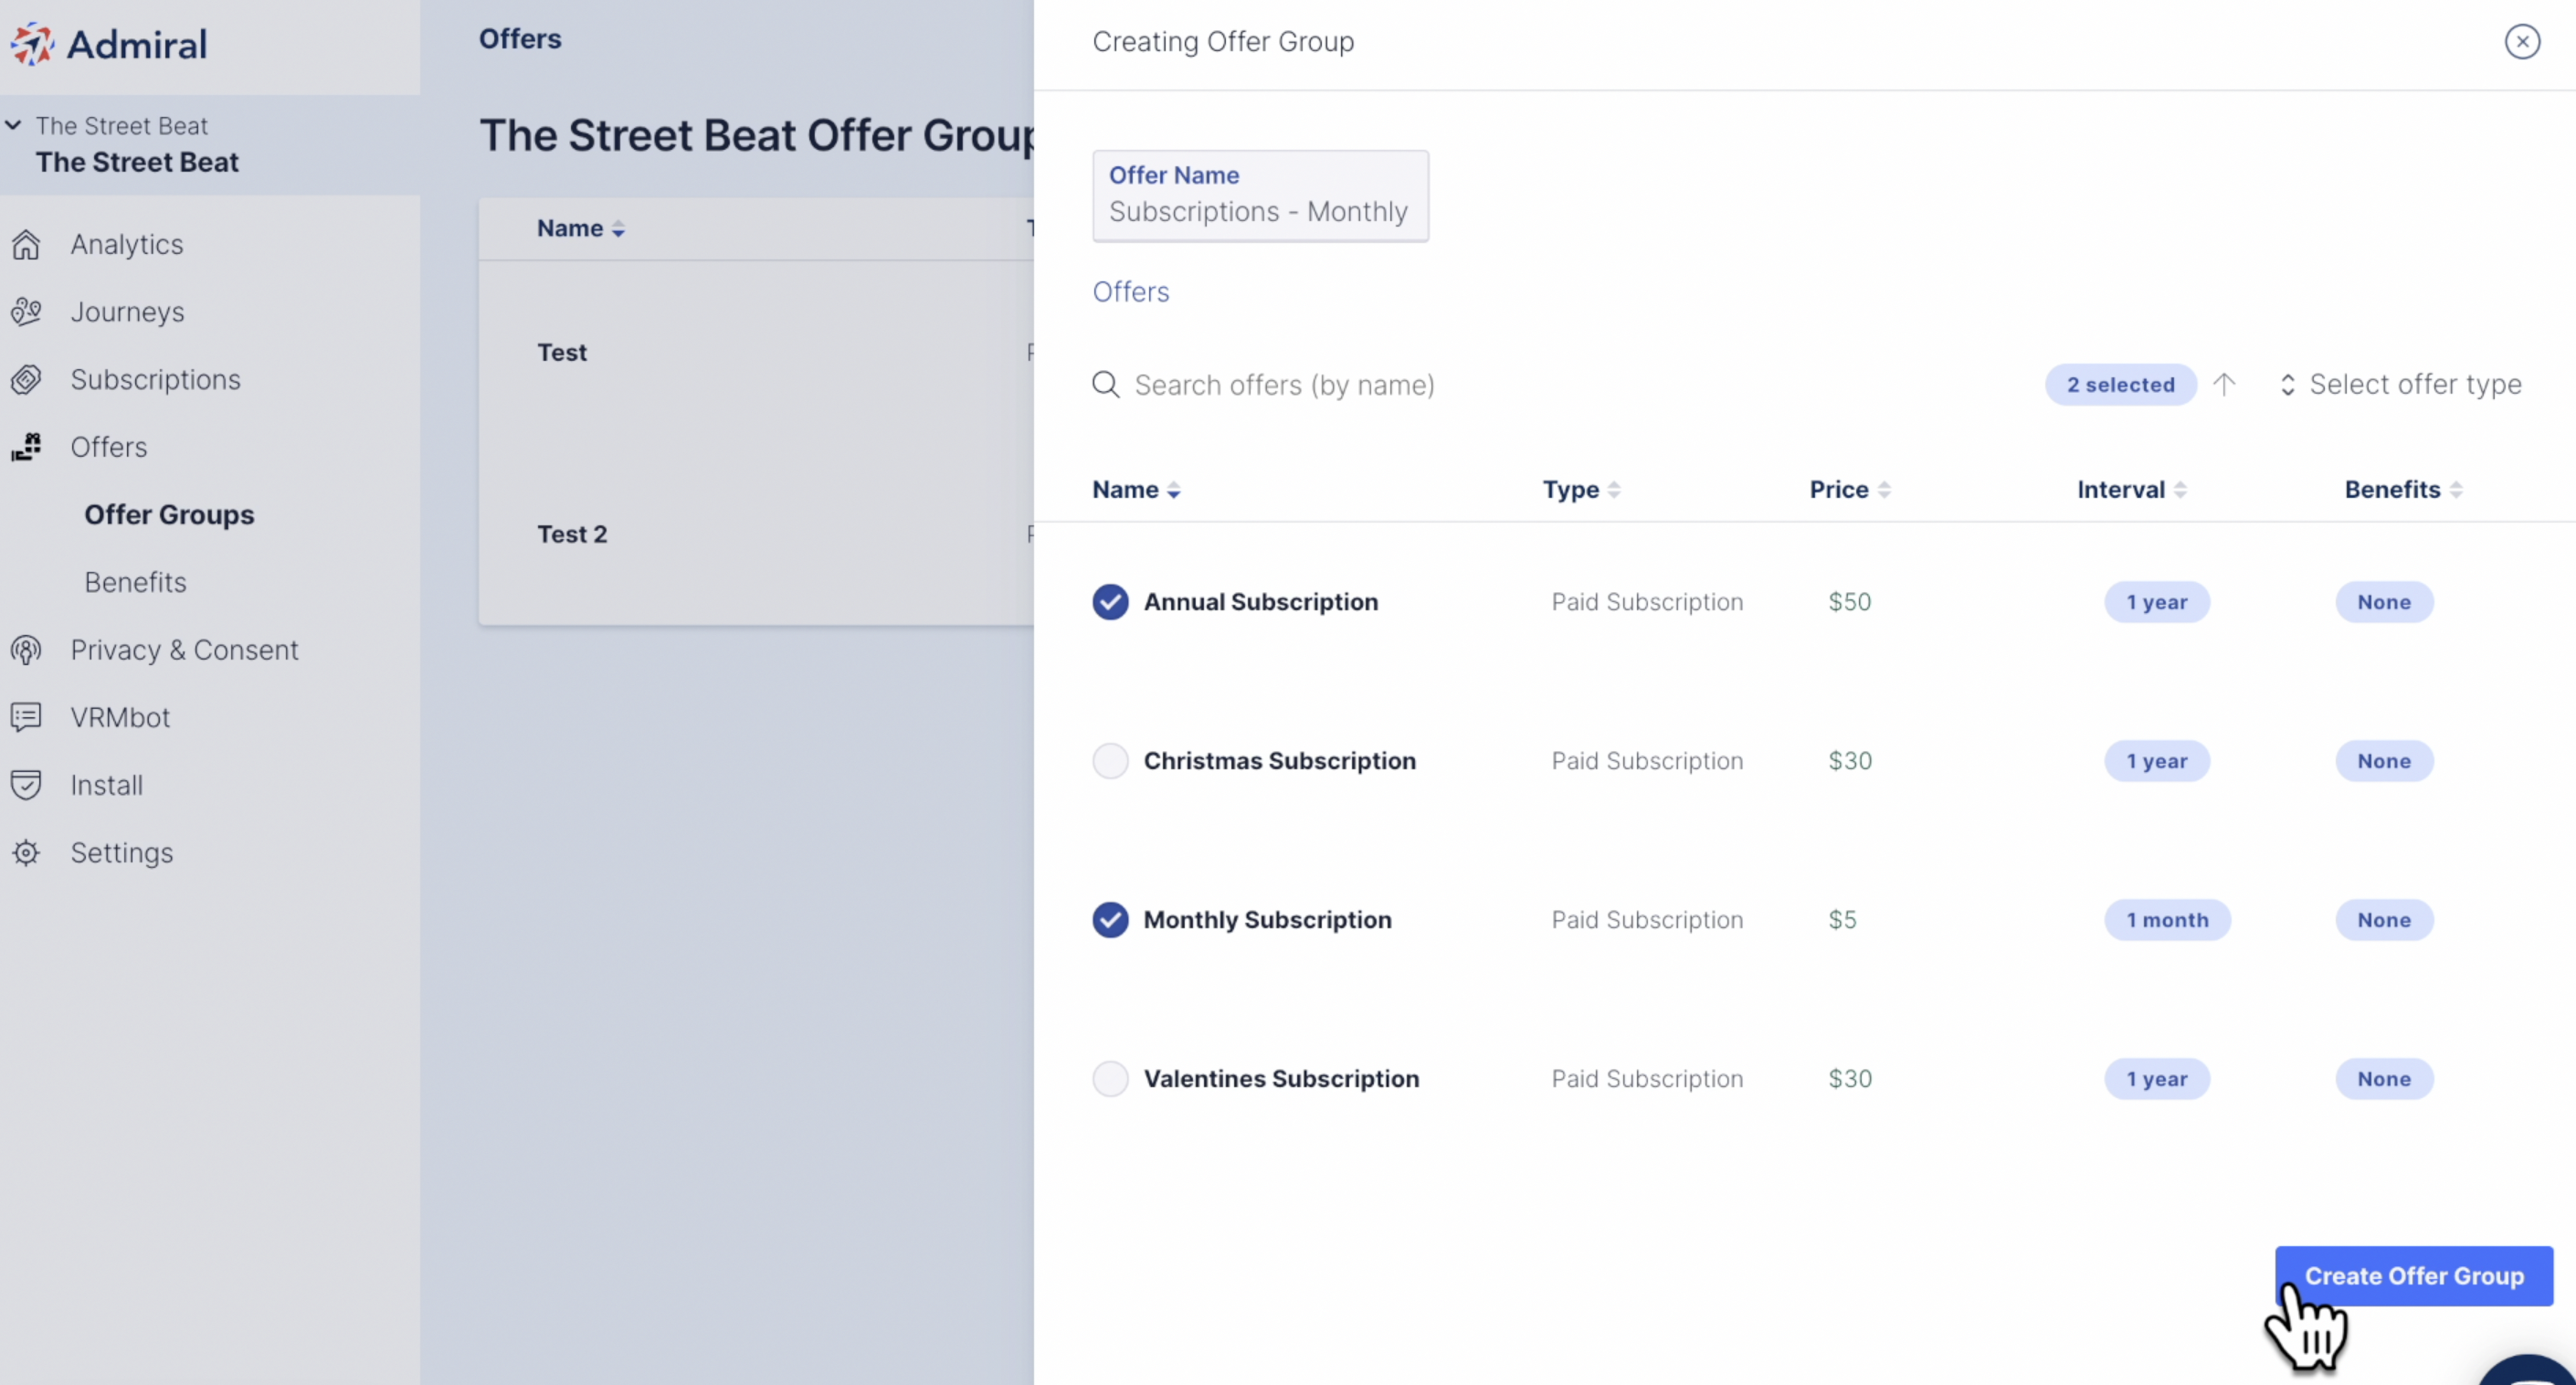Click the Privacy & Consent fingerprint icon
The width and height of the screenshot is (2576, 1385).
pos(26,650)
